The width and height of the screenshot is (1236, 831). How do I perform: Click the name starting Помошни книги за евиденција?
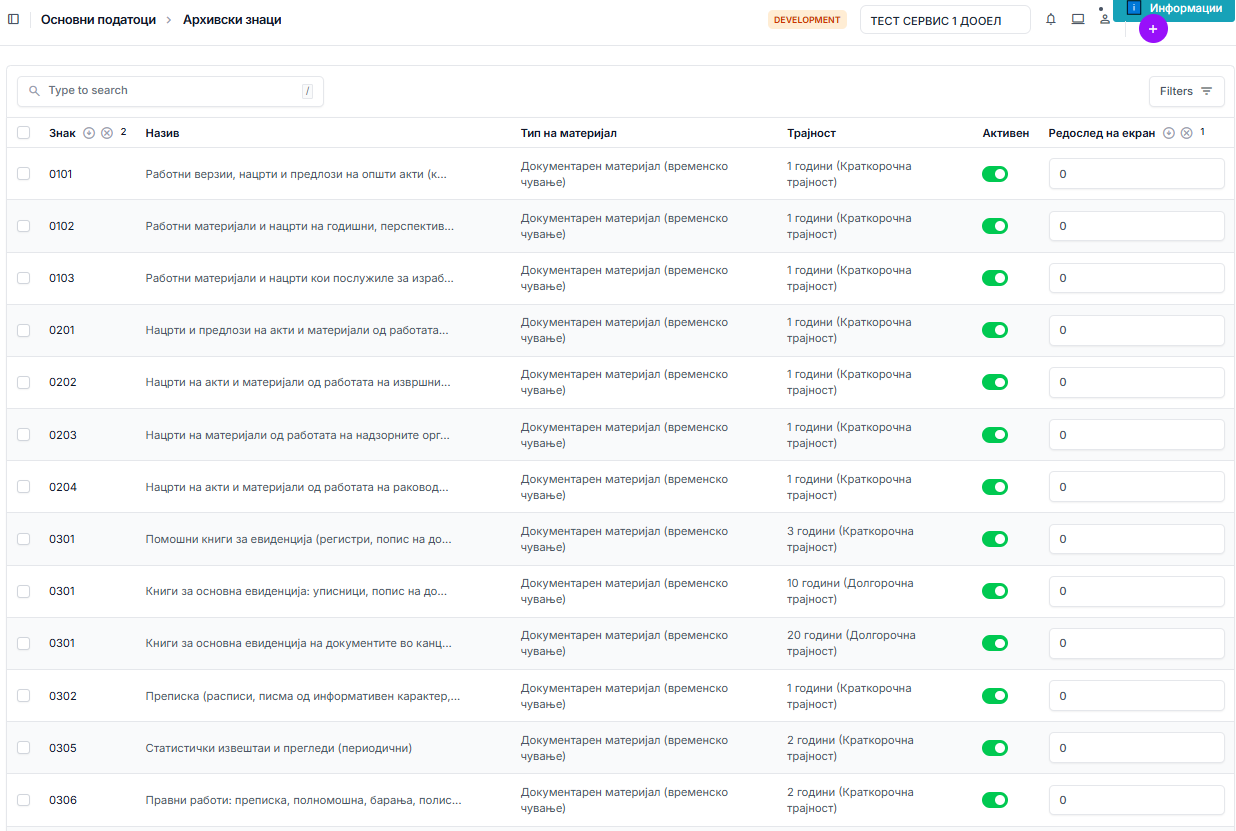[x=299, y=539]
